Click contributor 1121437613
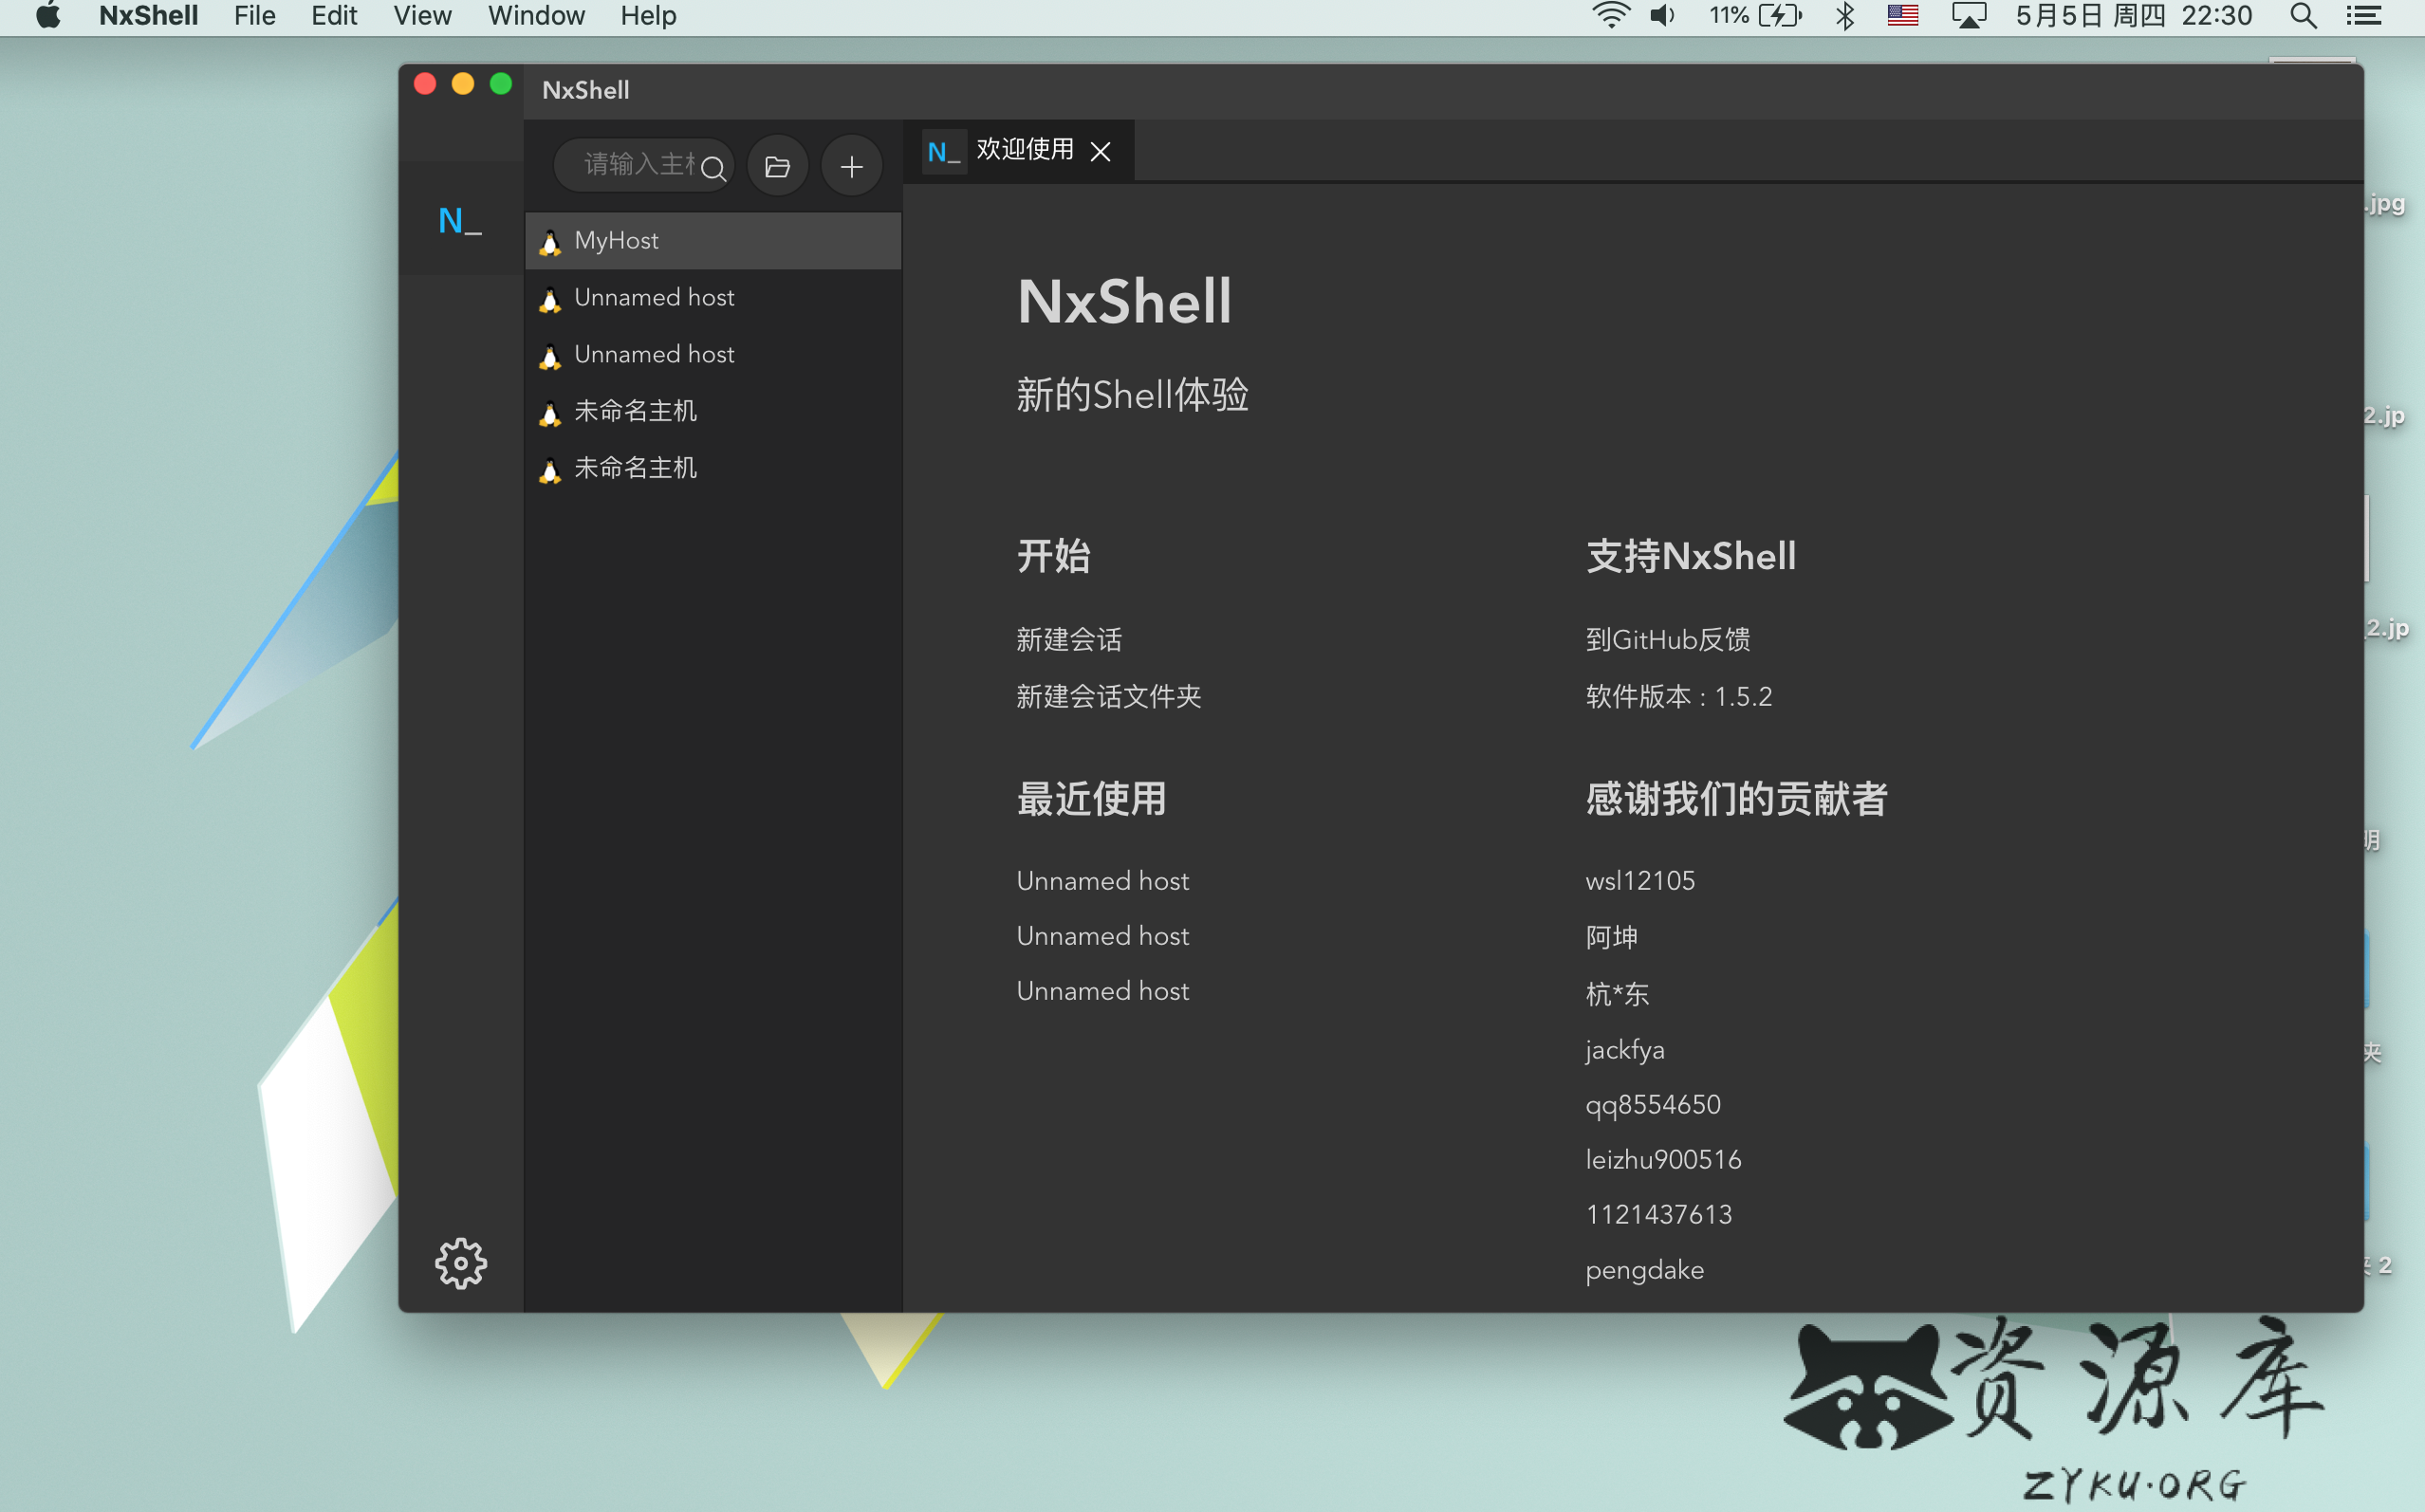 [x=1658, y=1215]
